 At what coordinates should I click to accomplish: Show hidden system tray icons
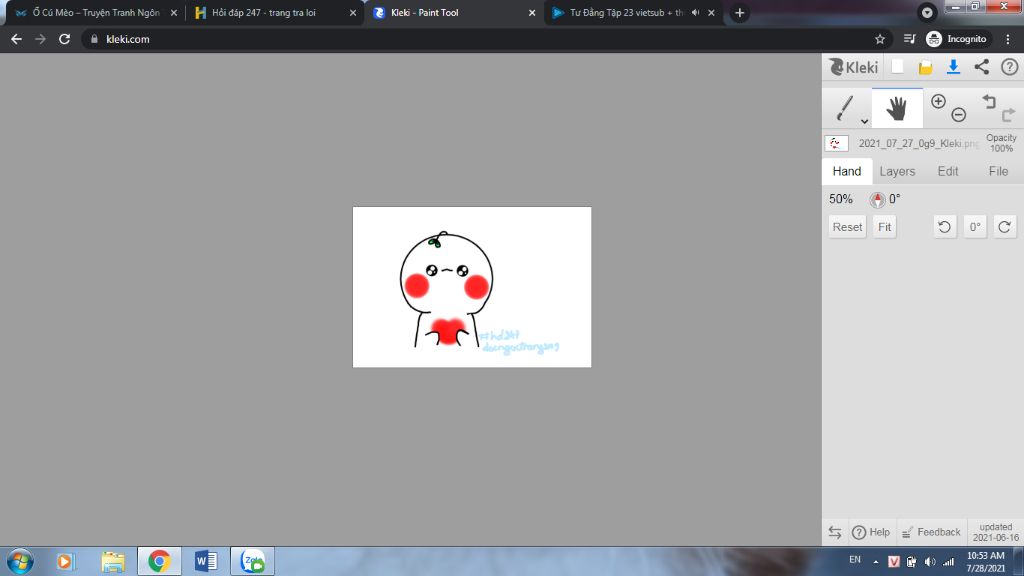click(x=876, y=561)
